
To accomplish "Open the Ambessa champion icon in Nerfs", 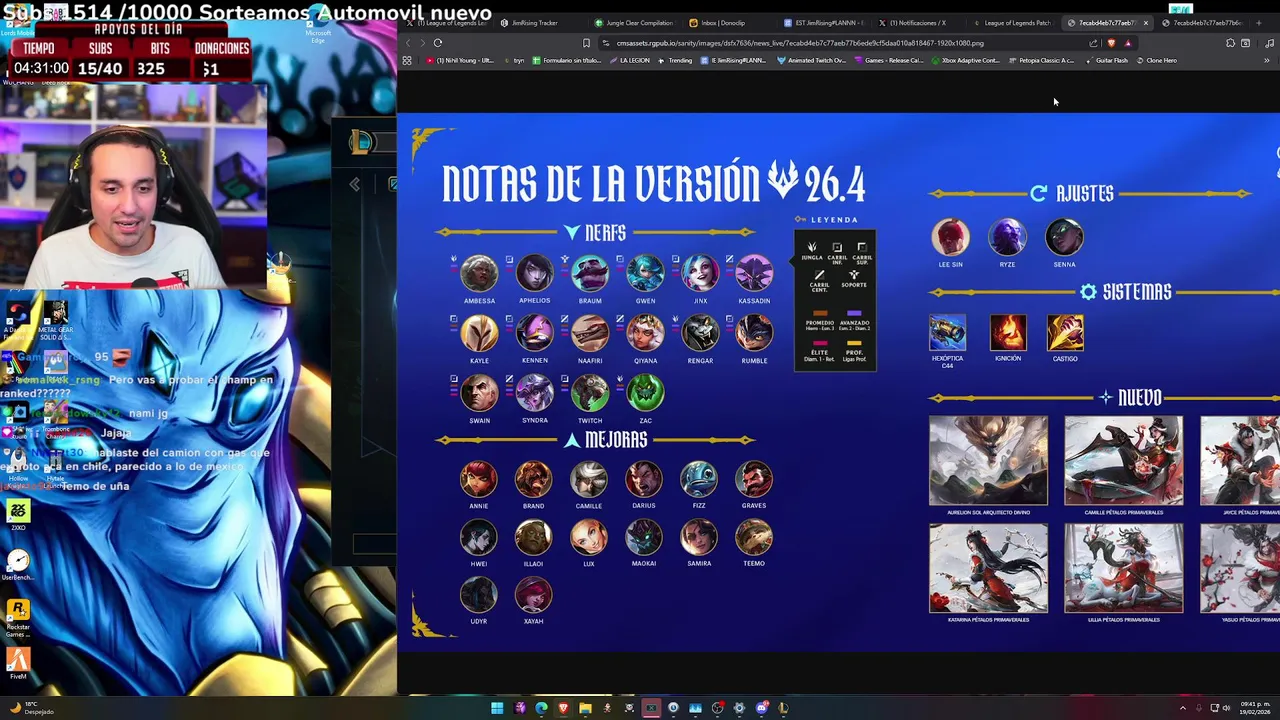I will (x=479, y=273).
